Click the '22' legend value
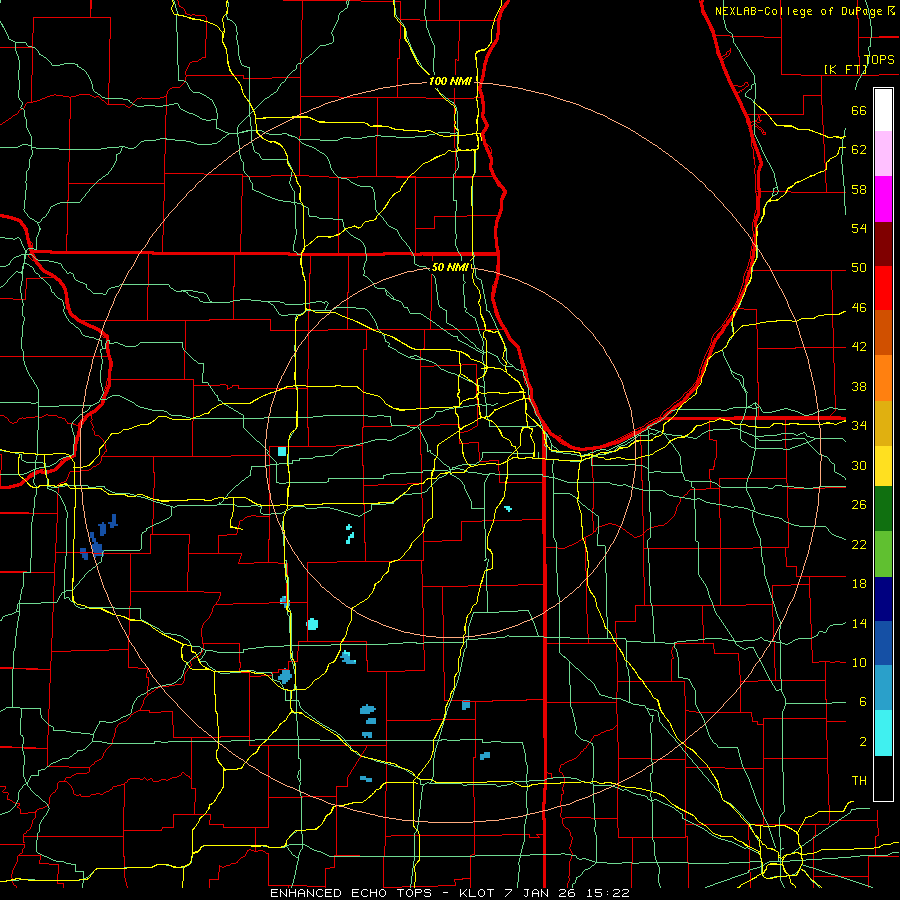 pyautogui.click(x=859, y=544)
